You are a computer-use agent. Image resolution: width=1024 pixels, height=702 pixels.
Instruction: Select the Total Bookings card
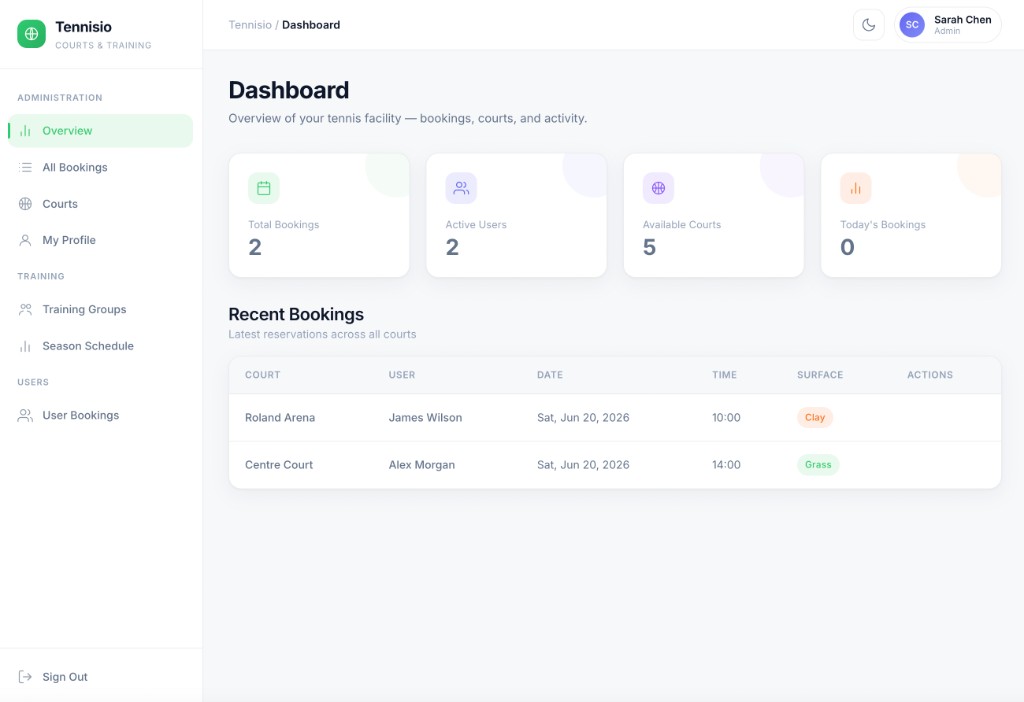point(319,215)
